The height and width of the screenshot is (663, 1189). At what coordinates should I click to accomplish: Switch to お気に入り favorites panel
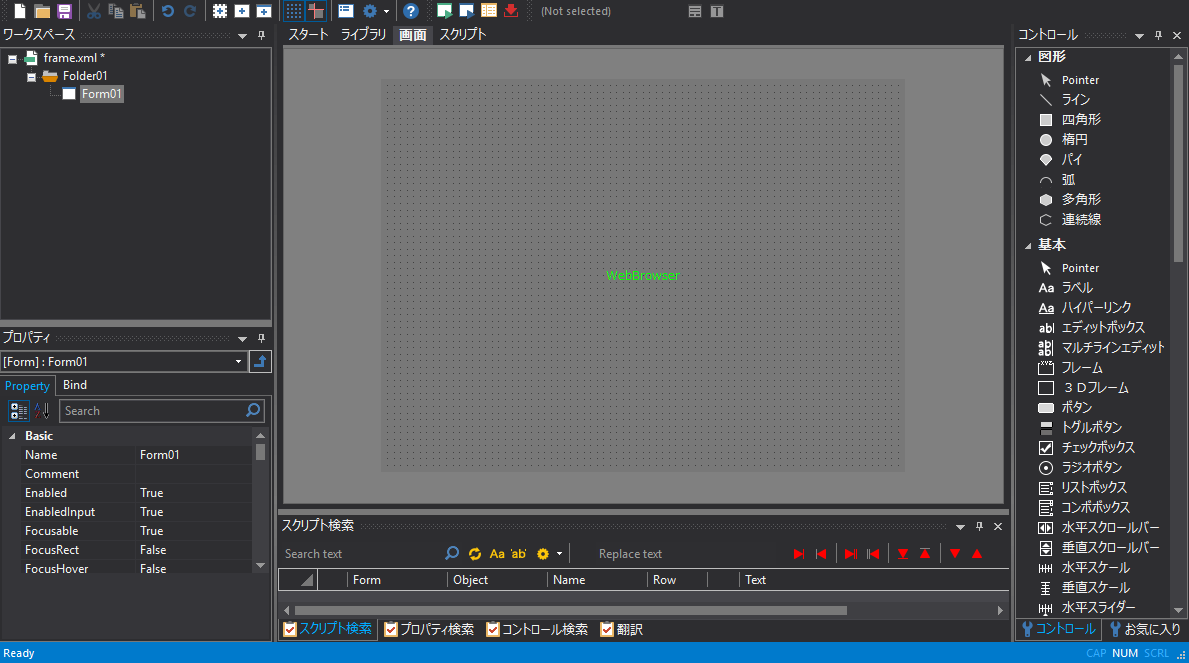(1145, 629)
